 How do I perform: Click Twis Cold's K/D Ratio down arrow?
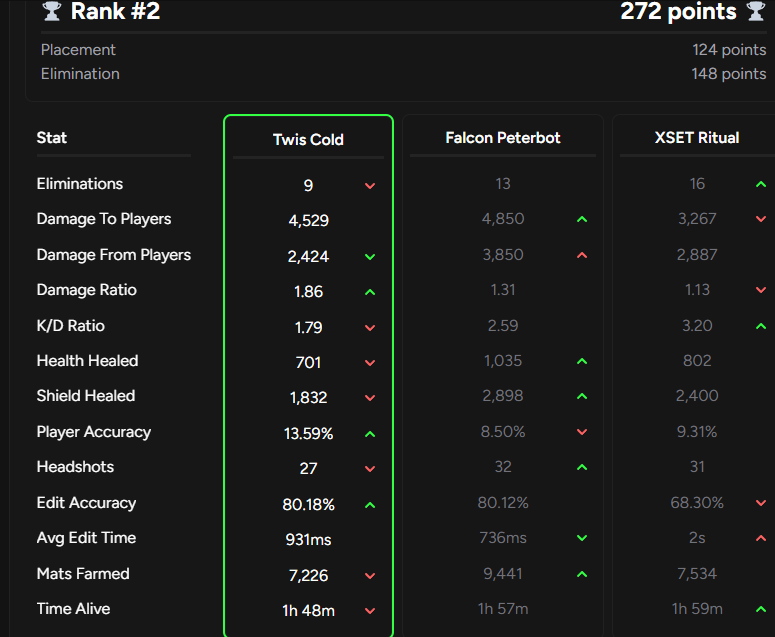(x=370, y=328)
